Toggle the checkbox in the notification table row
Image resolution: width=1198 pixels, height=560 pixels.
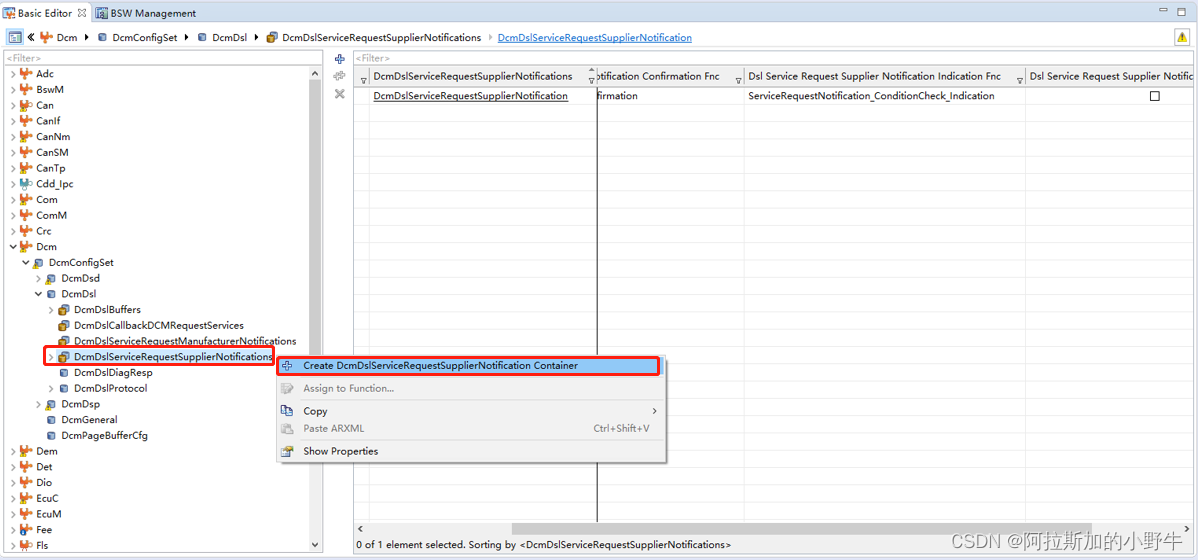pos(1154,96)
